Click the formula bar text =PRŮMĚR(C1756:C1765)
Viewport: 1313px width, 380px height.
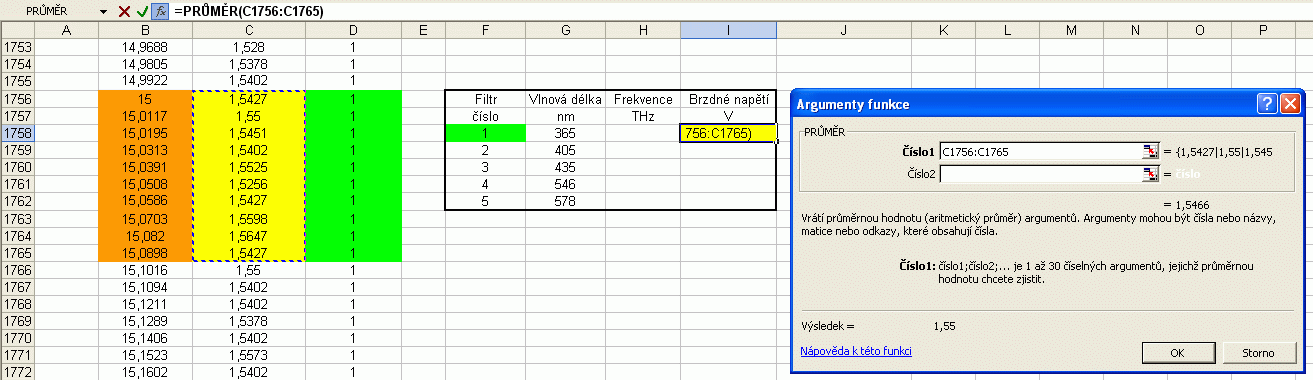[x=248, y=11]
